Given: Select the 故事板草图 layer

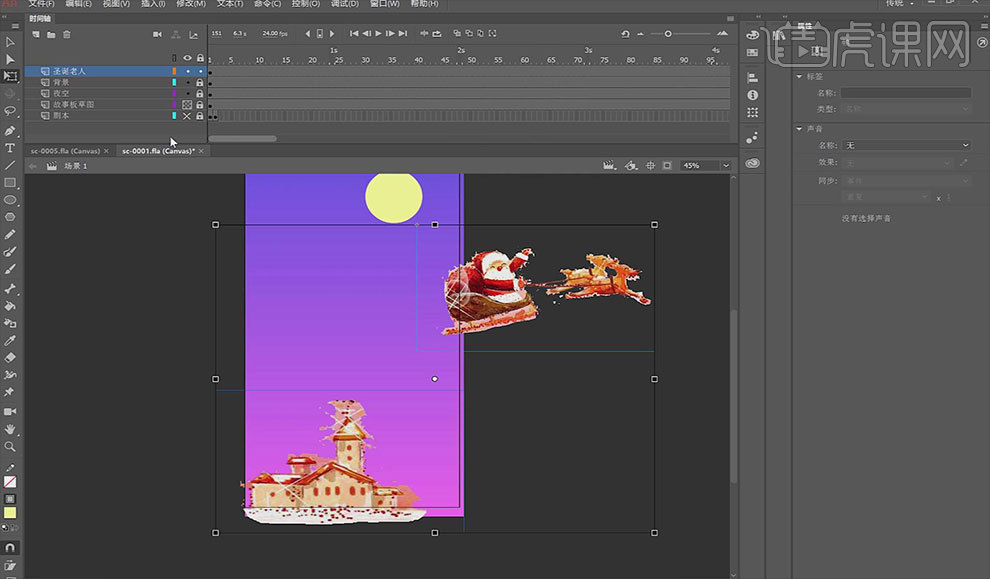Looking at the screenshot, I should pyautogui.click(x=73, y=105).
